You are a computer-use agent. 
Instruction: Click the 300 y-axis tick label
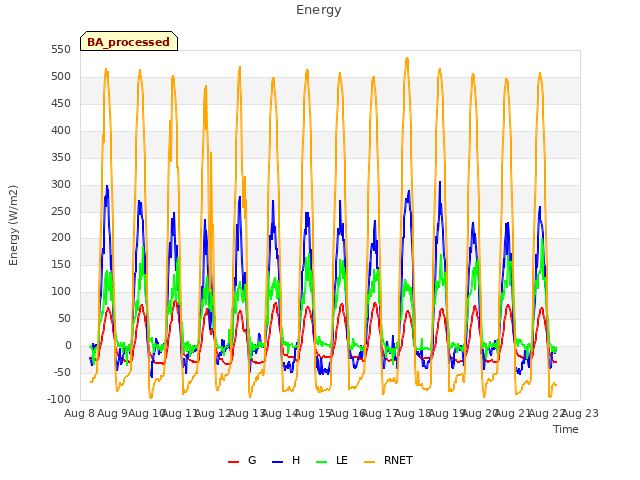(61, 184)
